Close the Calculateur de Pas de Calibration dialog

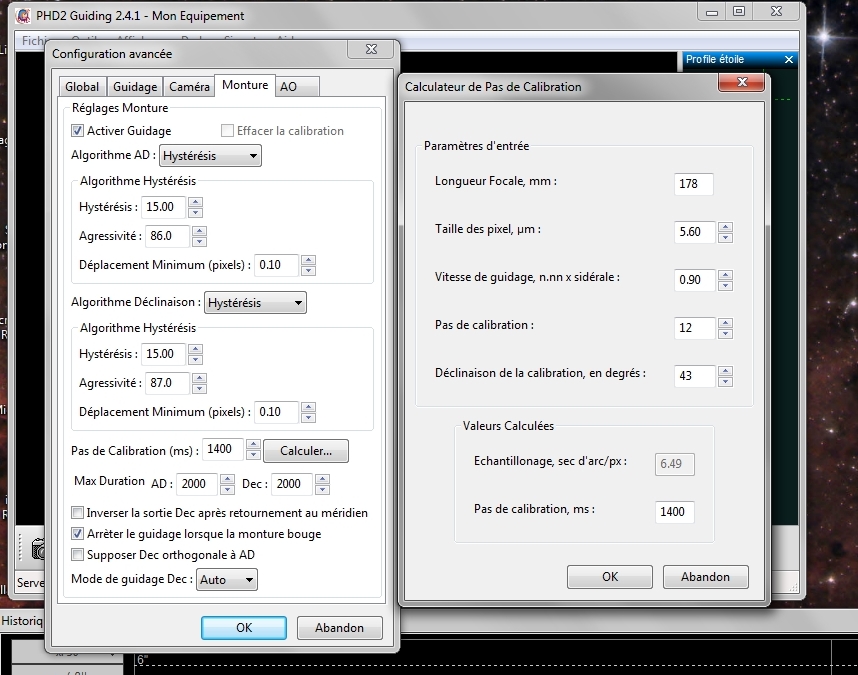(741, 82)
